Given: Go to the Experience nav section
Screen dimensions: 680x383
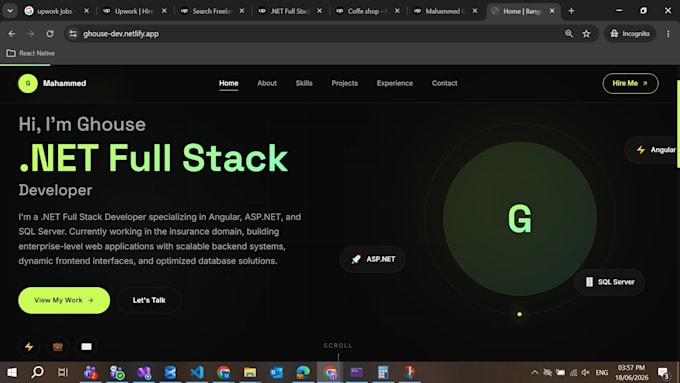Looking at the screenshot, I should tap(395, 83).
